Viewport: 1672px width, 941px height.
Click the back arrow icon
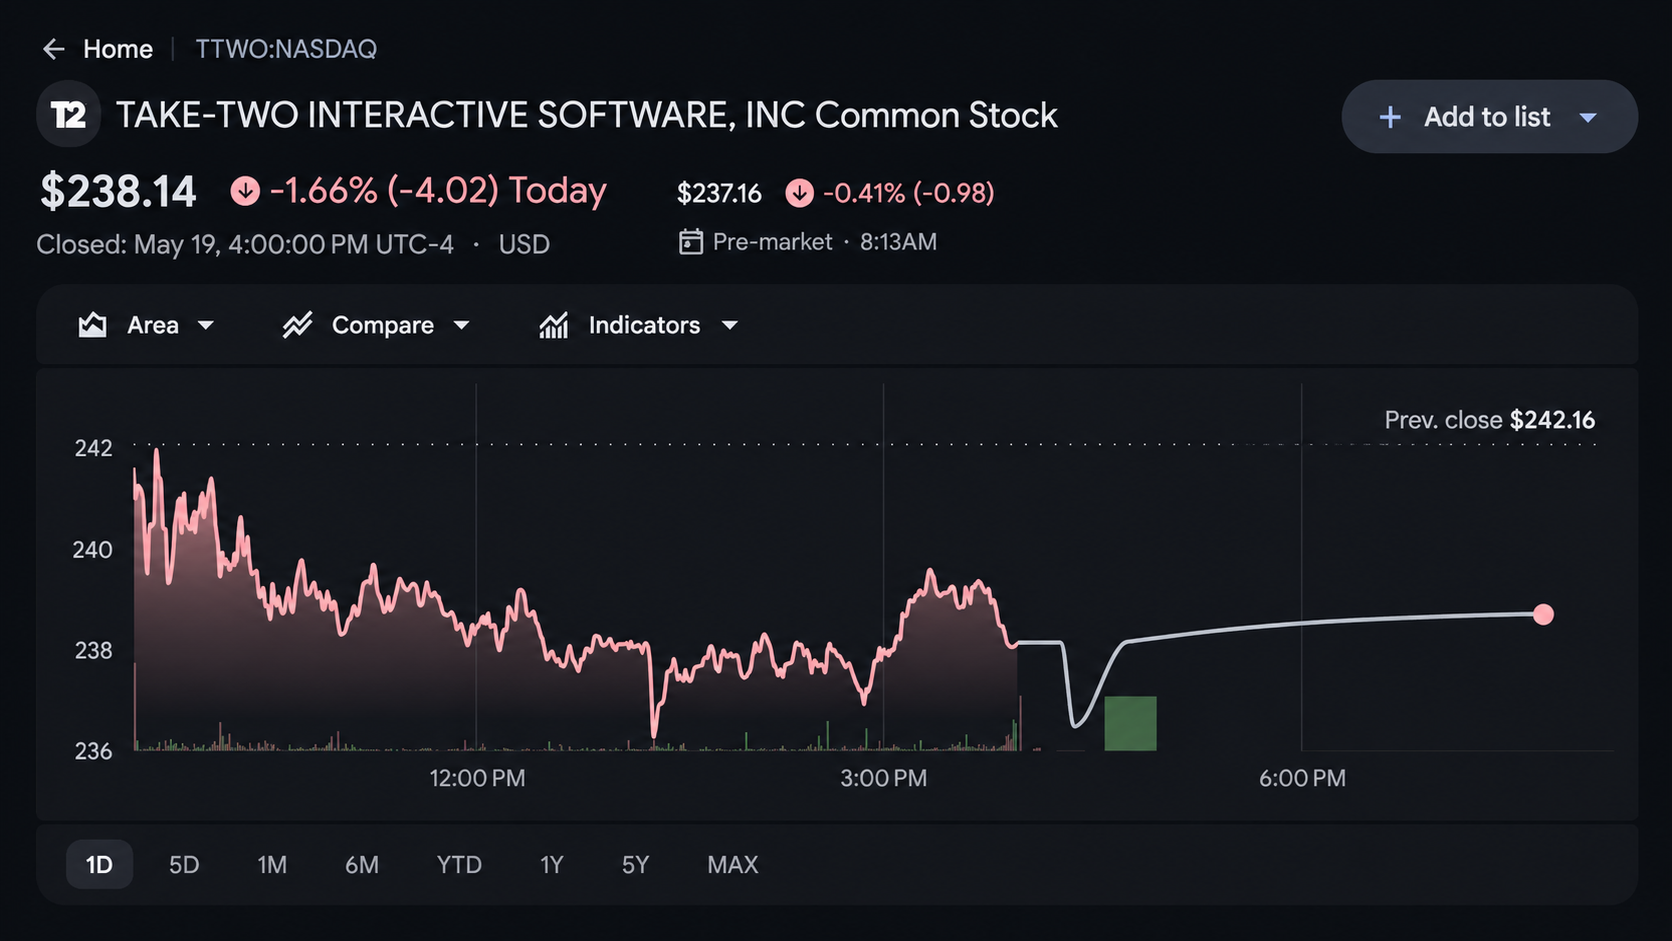coord(53,49)
